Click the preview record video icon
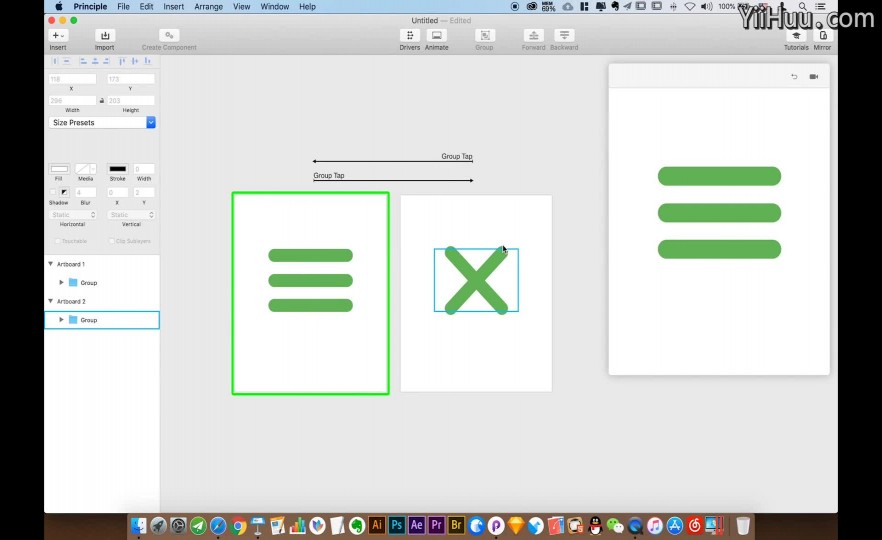 click(814, 76)
